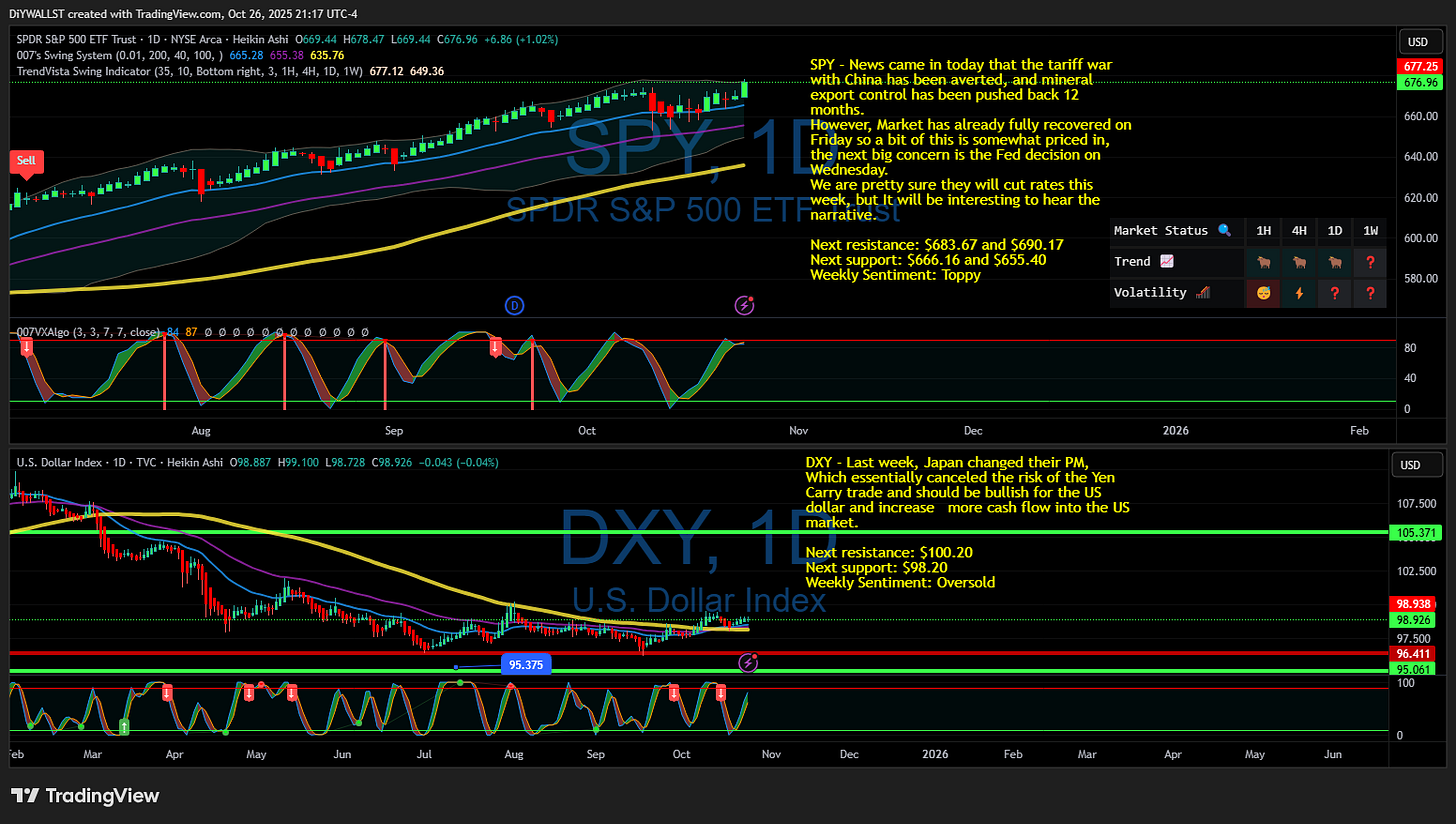Image resolution: width=1456 pixels, height=824 pixels.
Task: Switch to the 1W column in Market Status
Action: (x=1370, y=231)
